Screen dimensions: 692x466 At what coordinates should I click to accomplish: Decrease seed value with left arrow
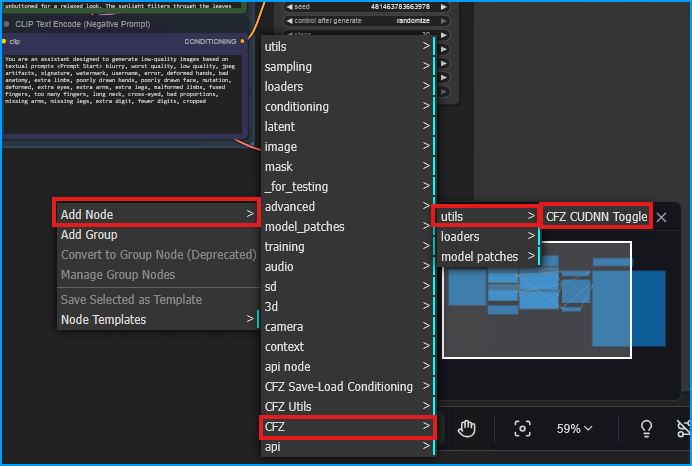pyautogui.click(x=290, y=7)
